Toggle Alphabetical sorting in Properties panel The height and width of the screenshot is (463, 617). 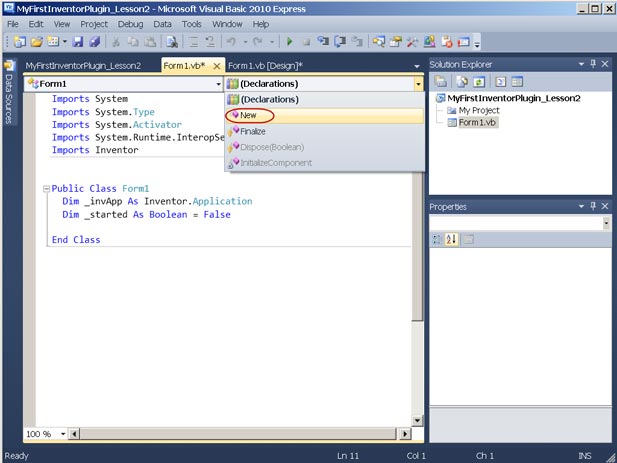pos(451,239)
